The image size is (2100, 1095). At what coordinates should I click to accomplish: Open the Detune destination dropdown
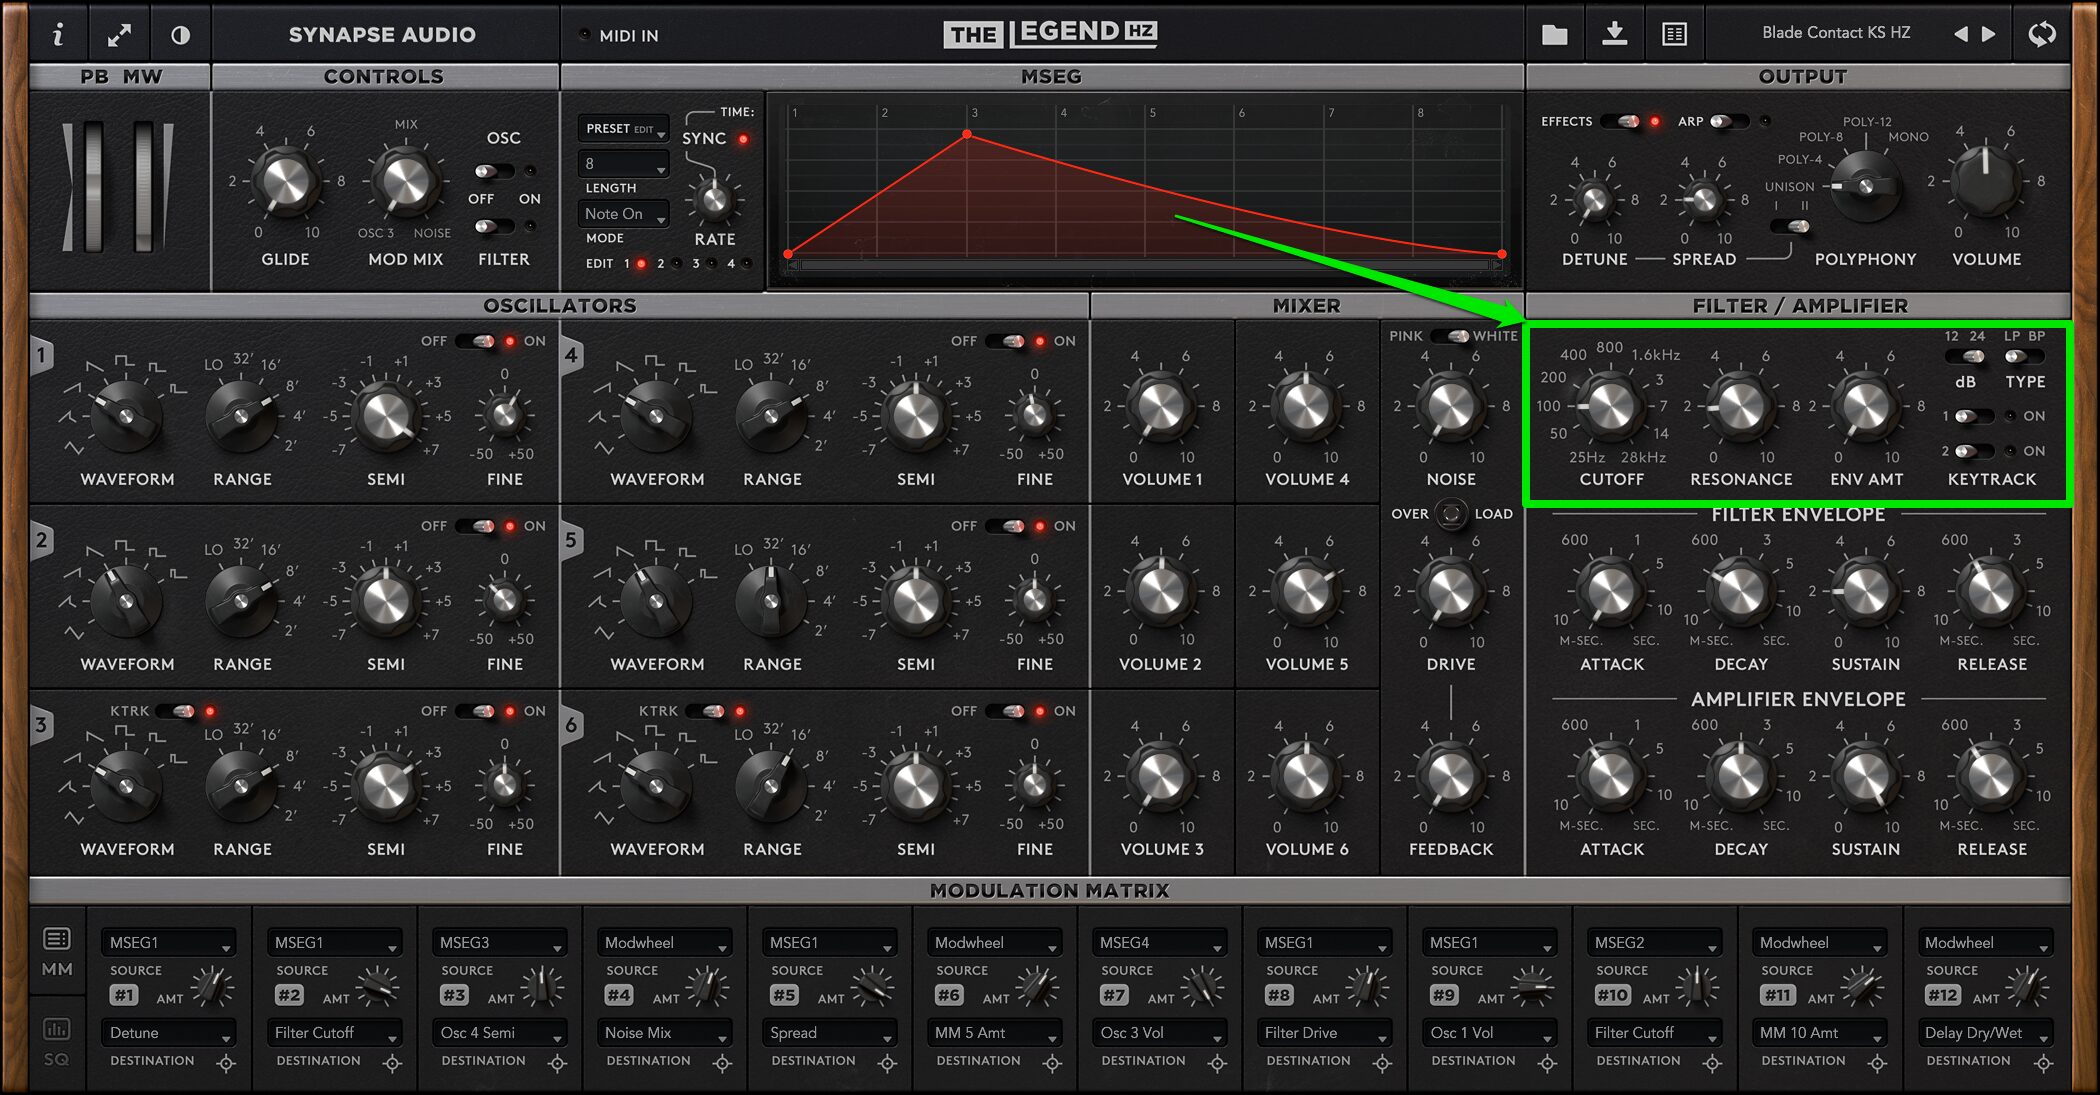[168, 1033]
